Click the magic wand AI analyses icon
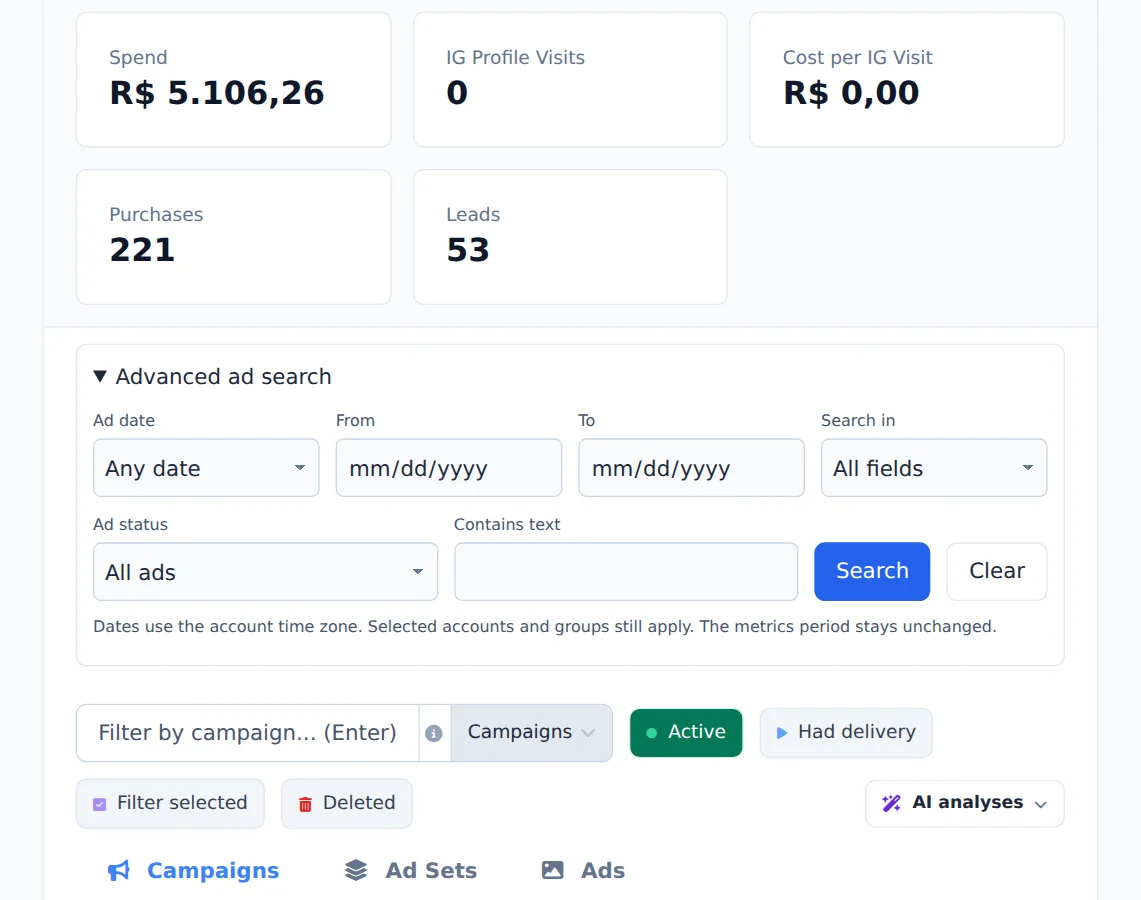 click(x=891, y=803)
